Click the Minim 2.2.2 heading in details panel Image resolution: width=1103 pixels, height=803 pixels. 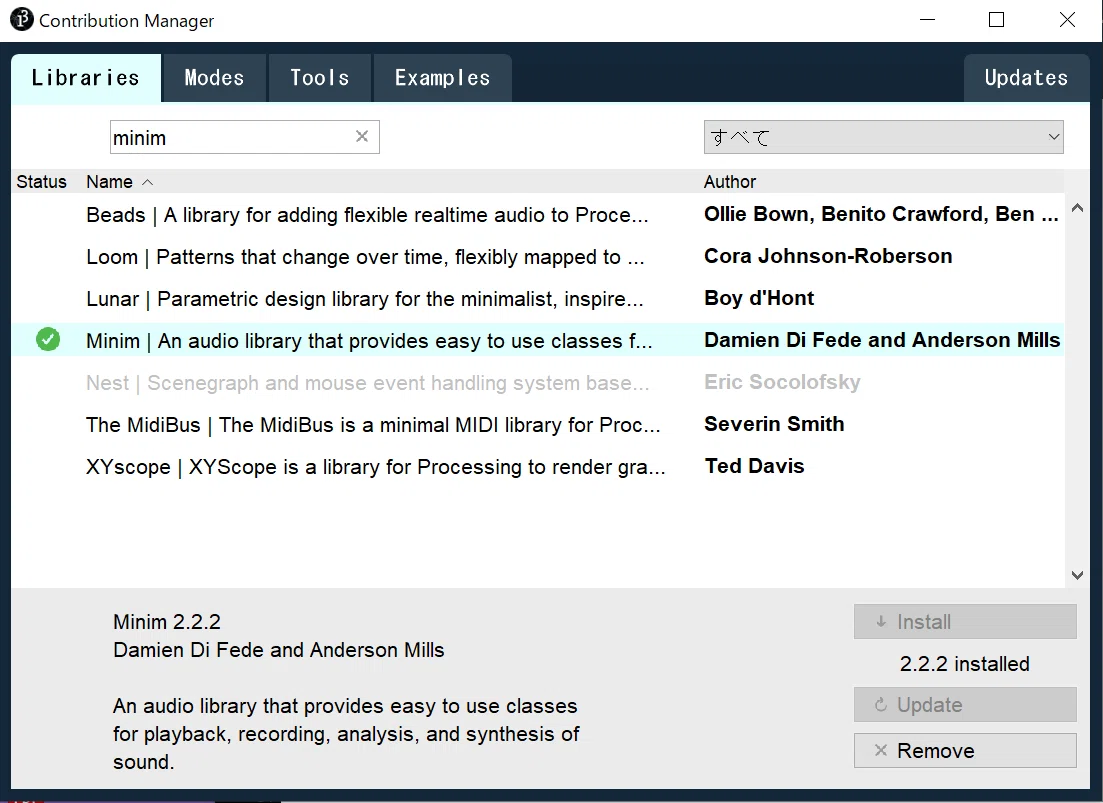167,622
